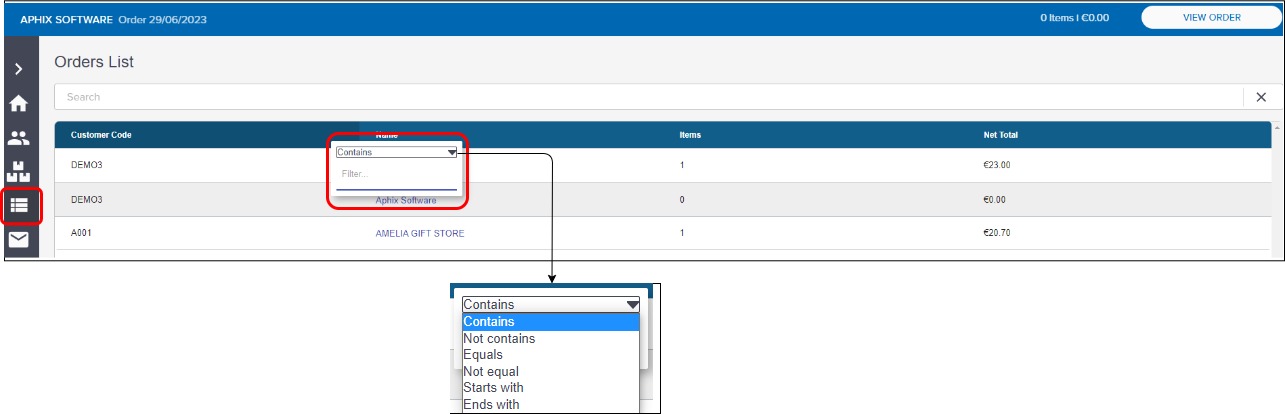
Task: Sort by Net Total column header
Action: click(1000, 135)
